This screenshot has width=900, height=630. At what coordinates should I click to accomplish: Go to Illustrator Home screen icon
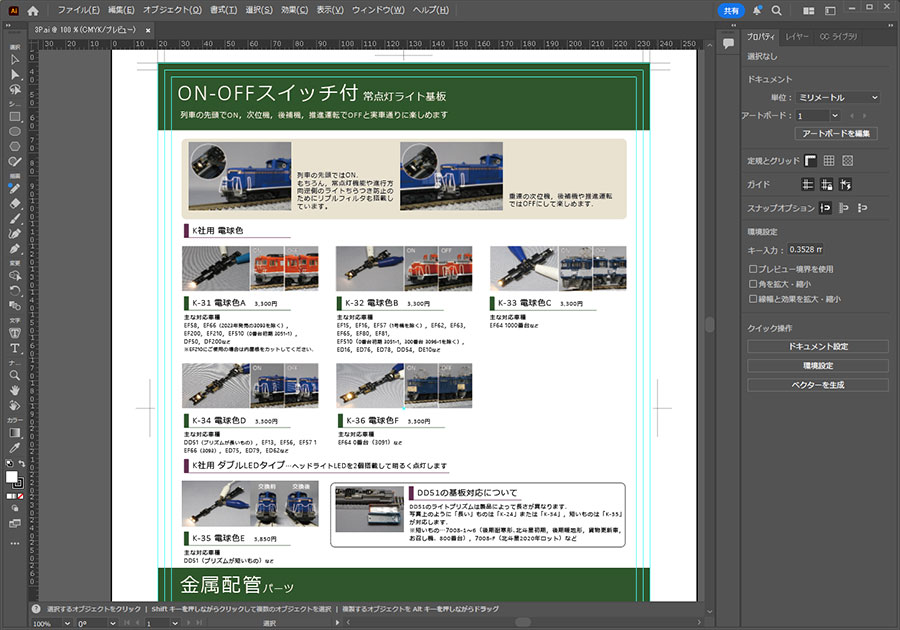click(x=33, y=10)
